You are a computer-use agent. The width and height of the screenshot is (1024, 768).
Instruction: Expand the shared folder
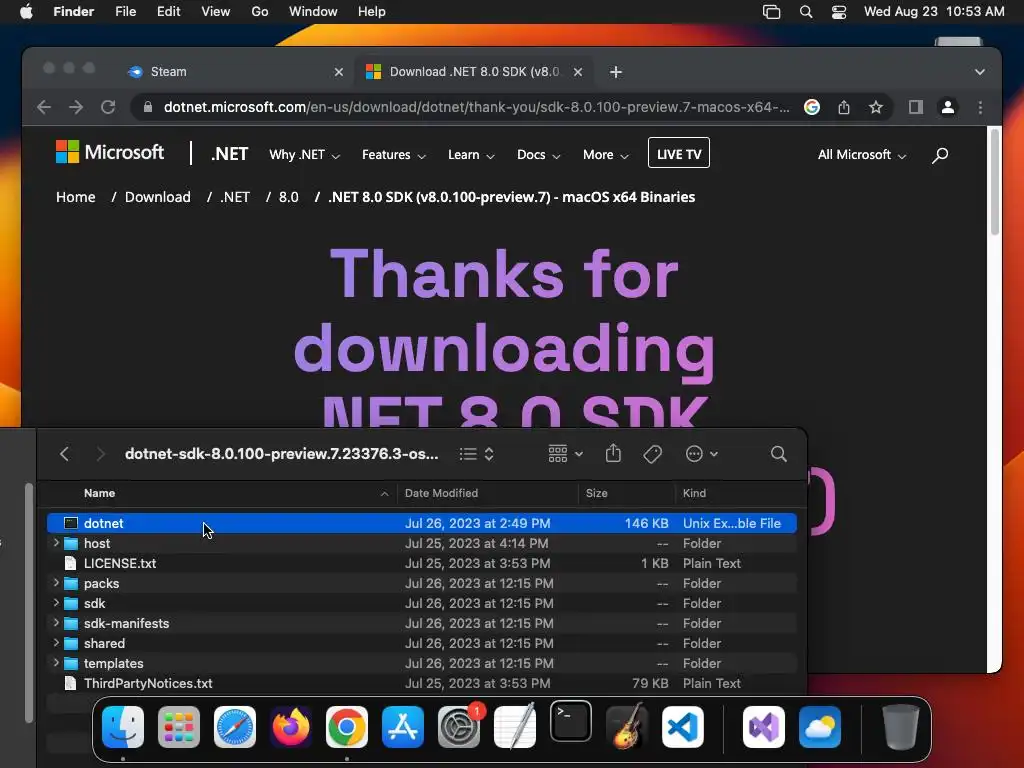tap(56, 643)
